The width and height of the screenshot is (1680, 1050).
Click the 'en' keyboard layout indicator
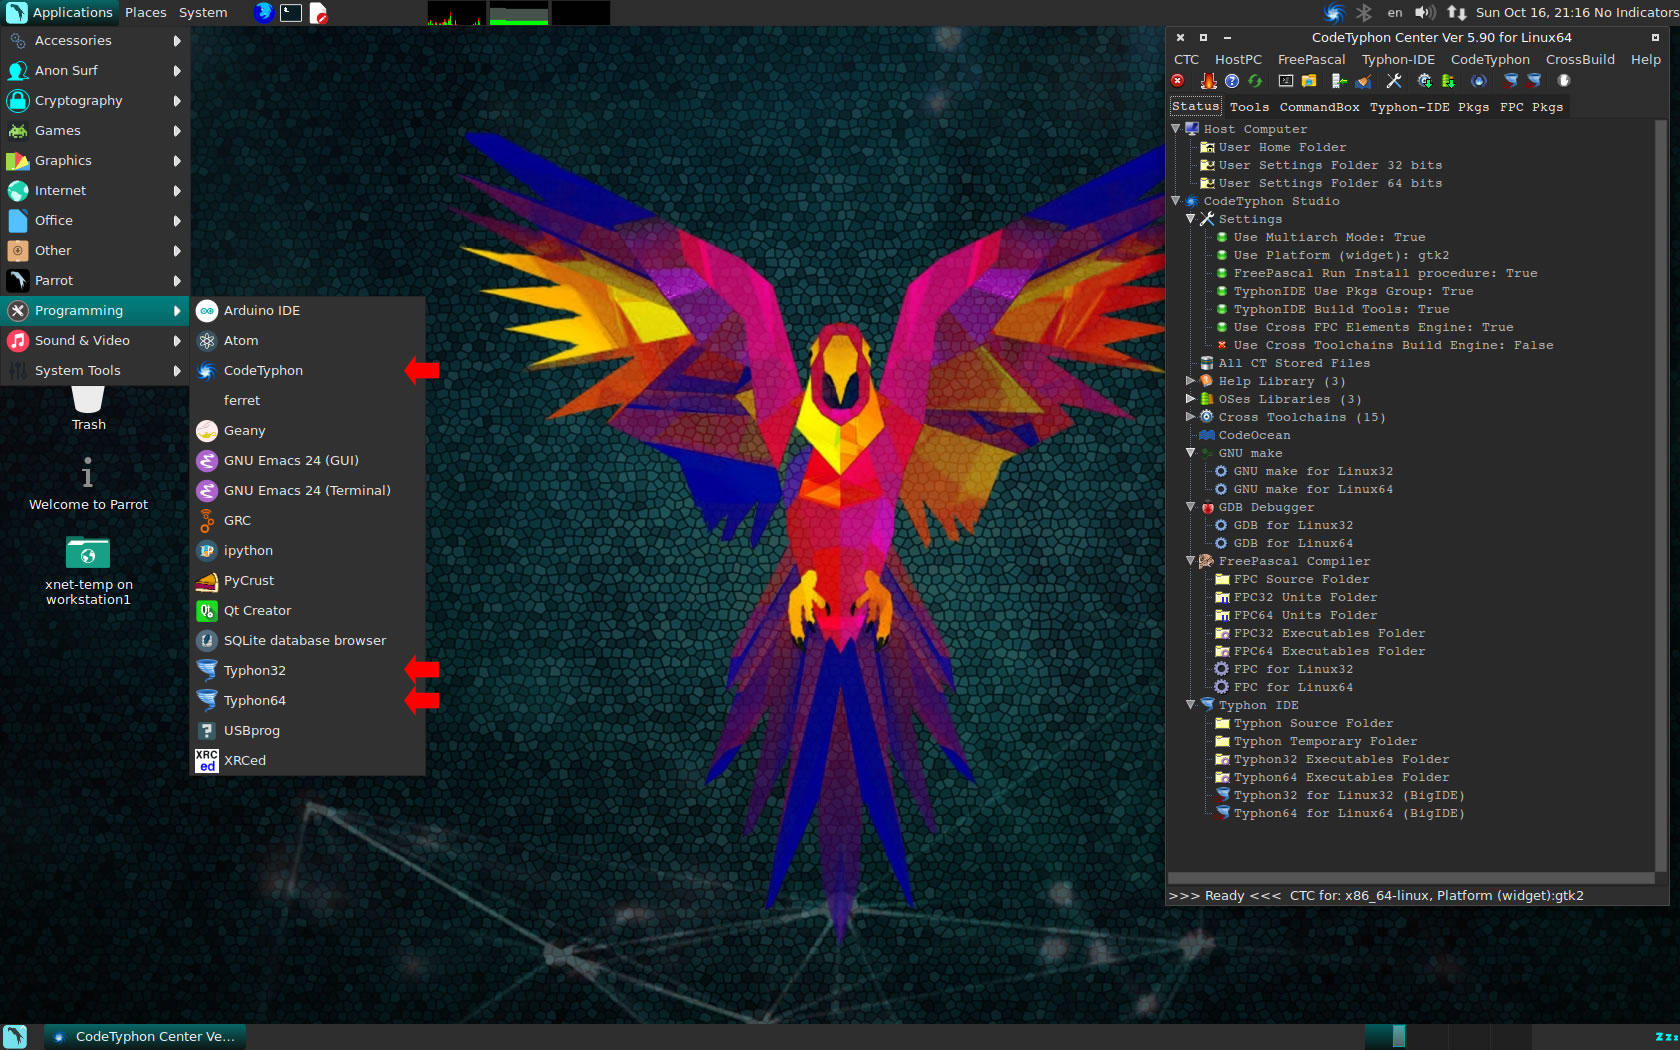(1395, 12)
